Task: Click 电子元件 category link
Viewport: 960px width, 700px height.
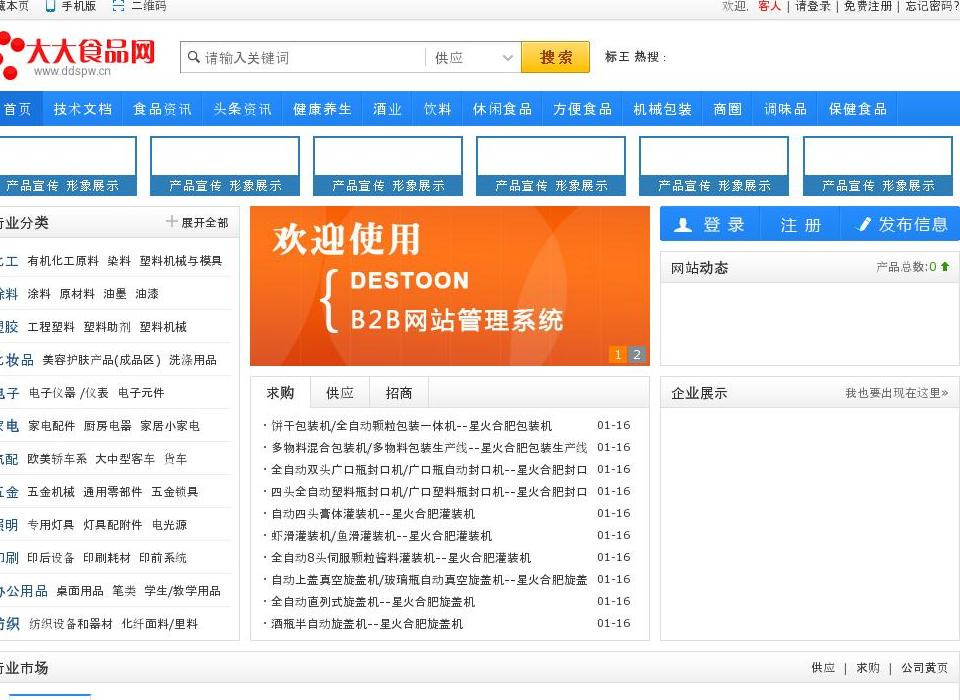Action: pos(141,393)
